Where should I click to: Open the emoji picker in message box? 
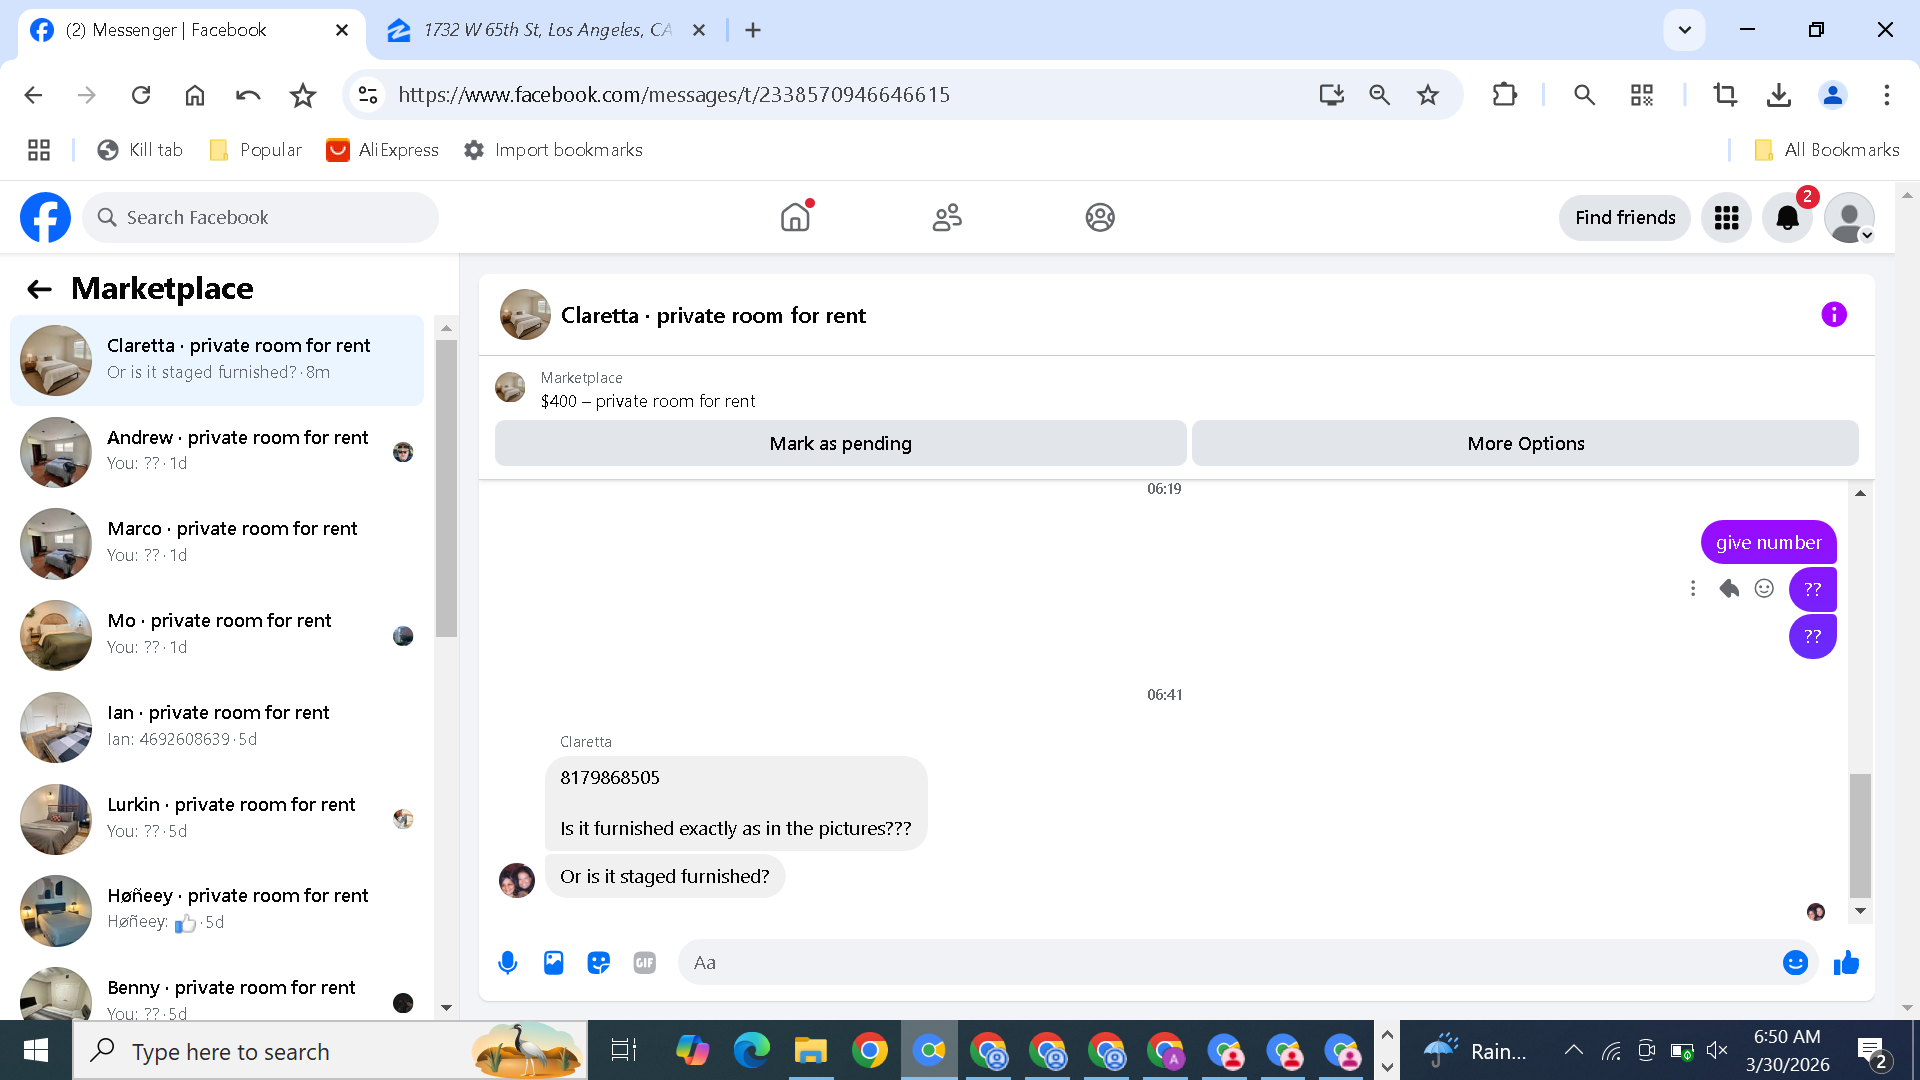point(1795,962)
